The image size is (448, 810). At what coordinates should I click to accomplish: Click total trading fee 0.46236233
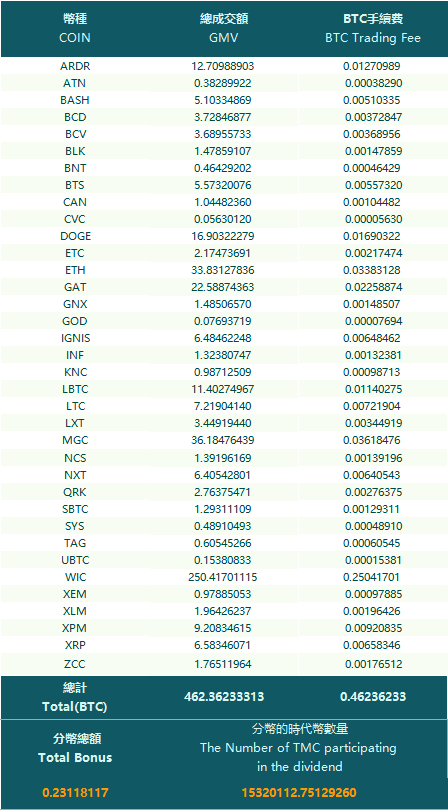[373, 697]
